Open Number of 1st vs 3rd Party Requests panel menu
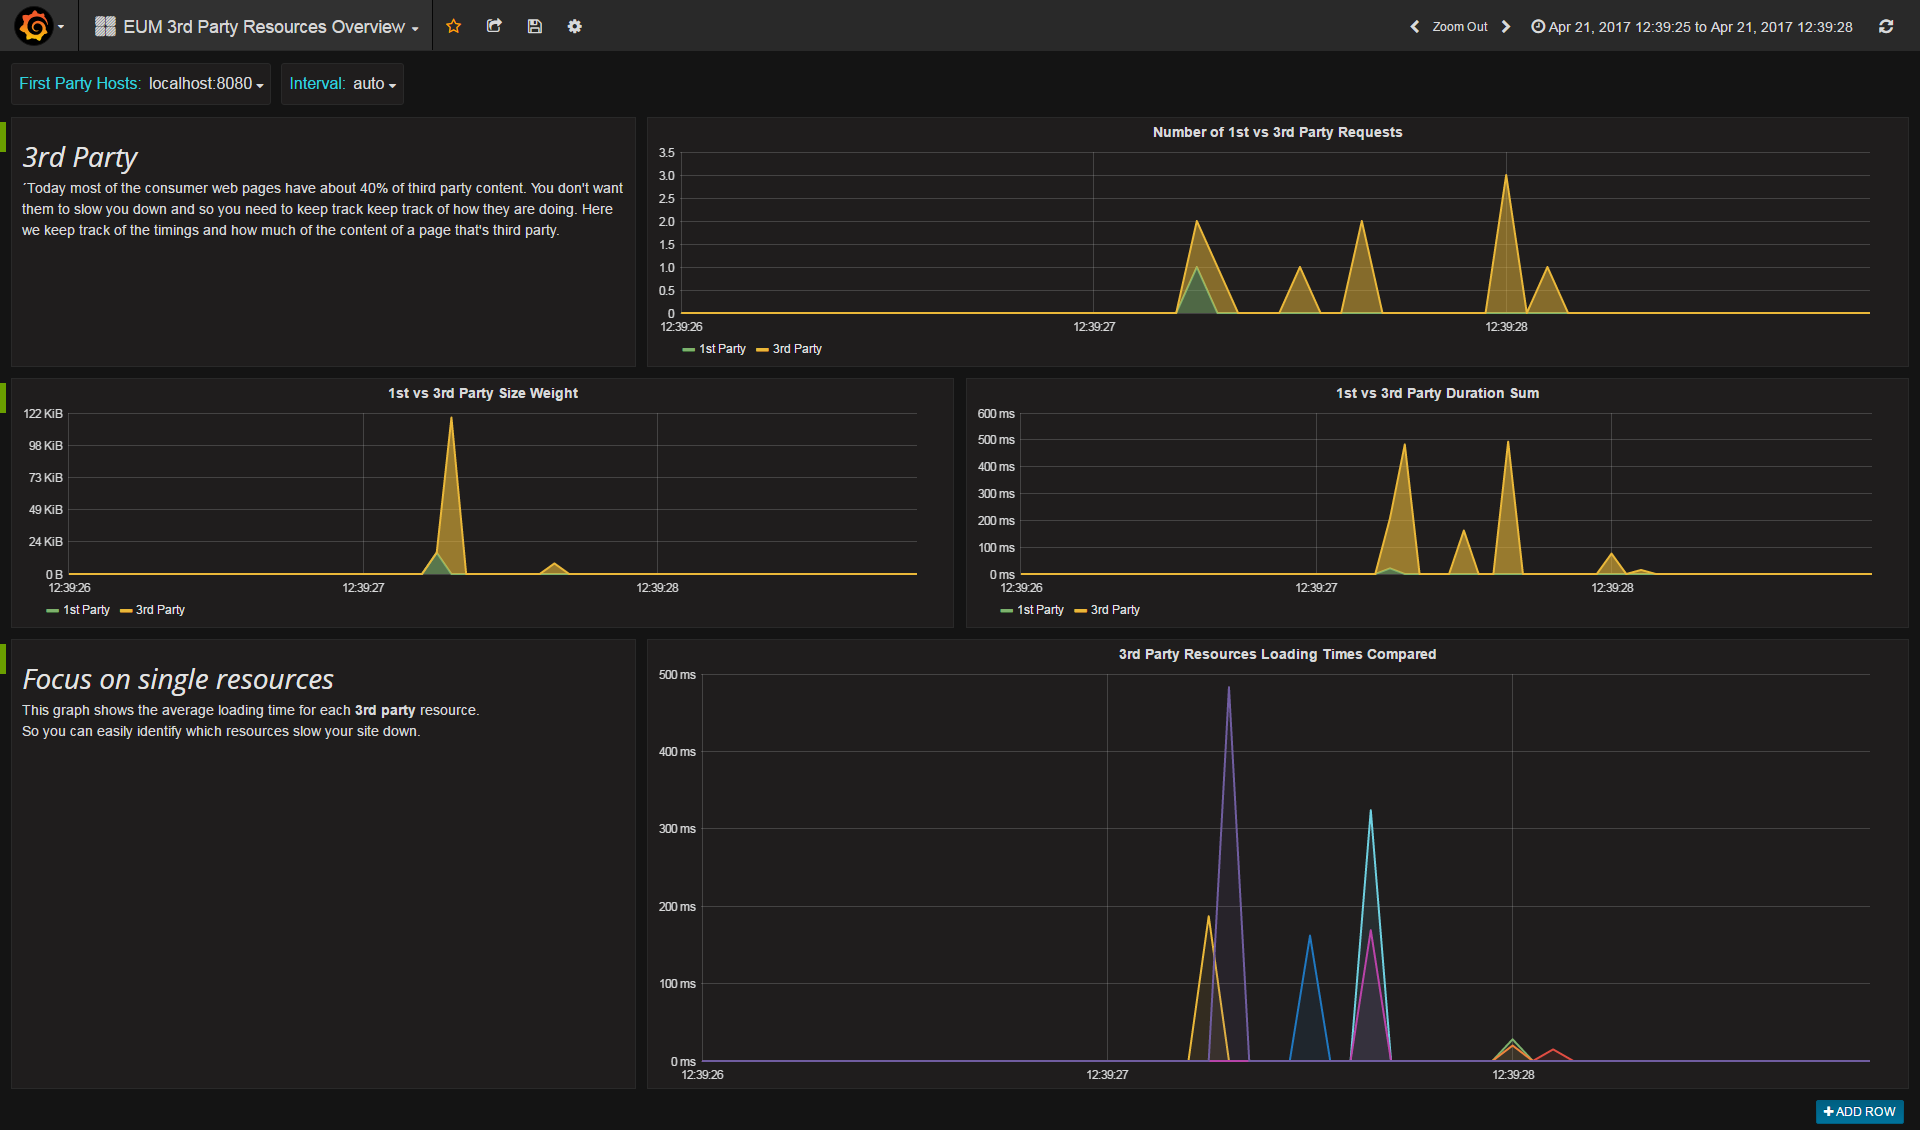This screenshot has width=1920, height=1130. 1277,132
